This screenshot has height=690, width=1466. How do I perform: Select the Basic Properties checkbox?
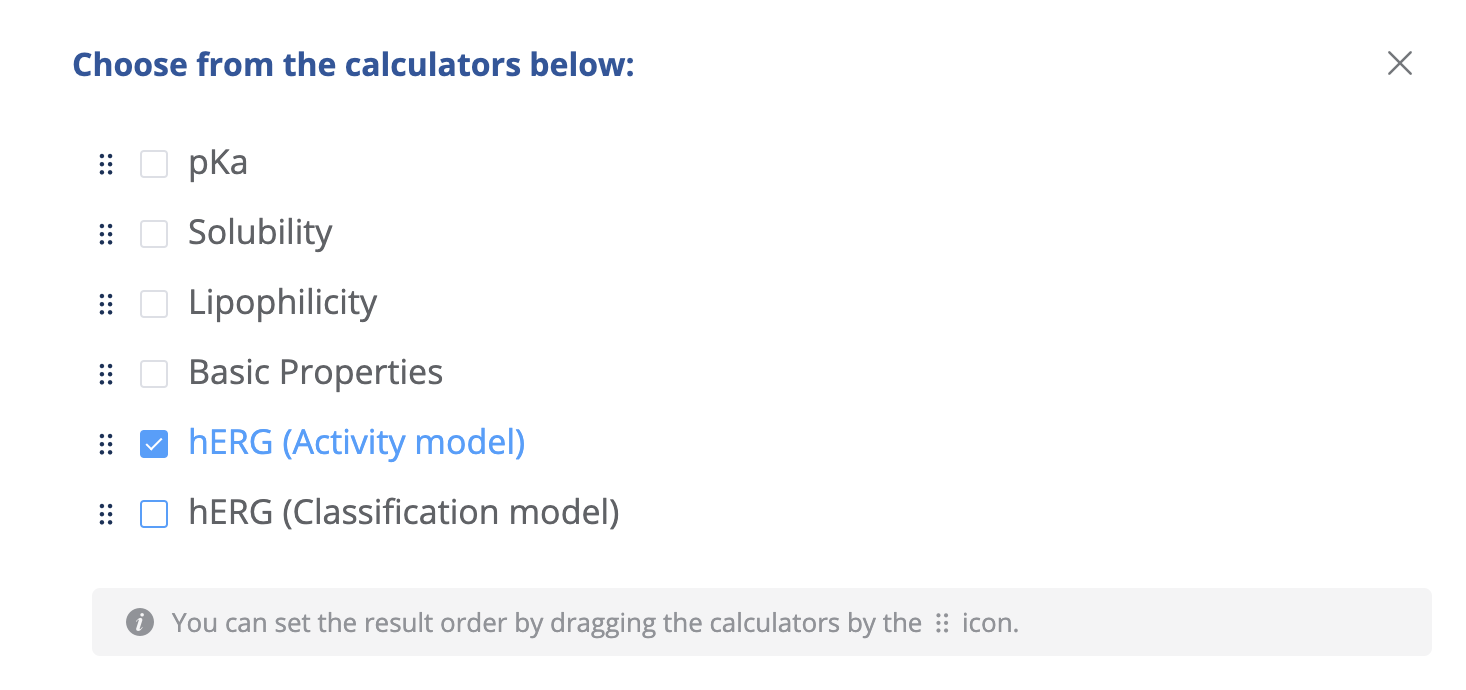[154, 374]
